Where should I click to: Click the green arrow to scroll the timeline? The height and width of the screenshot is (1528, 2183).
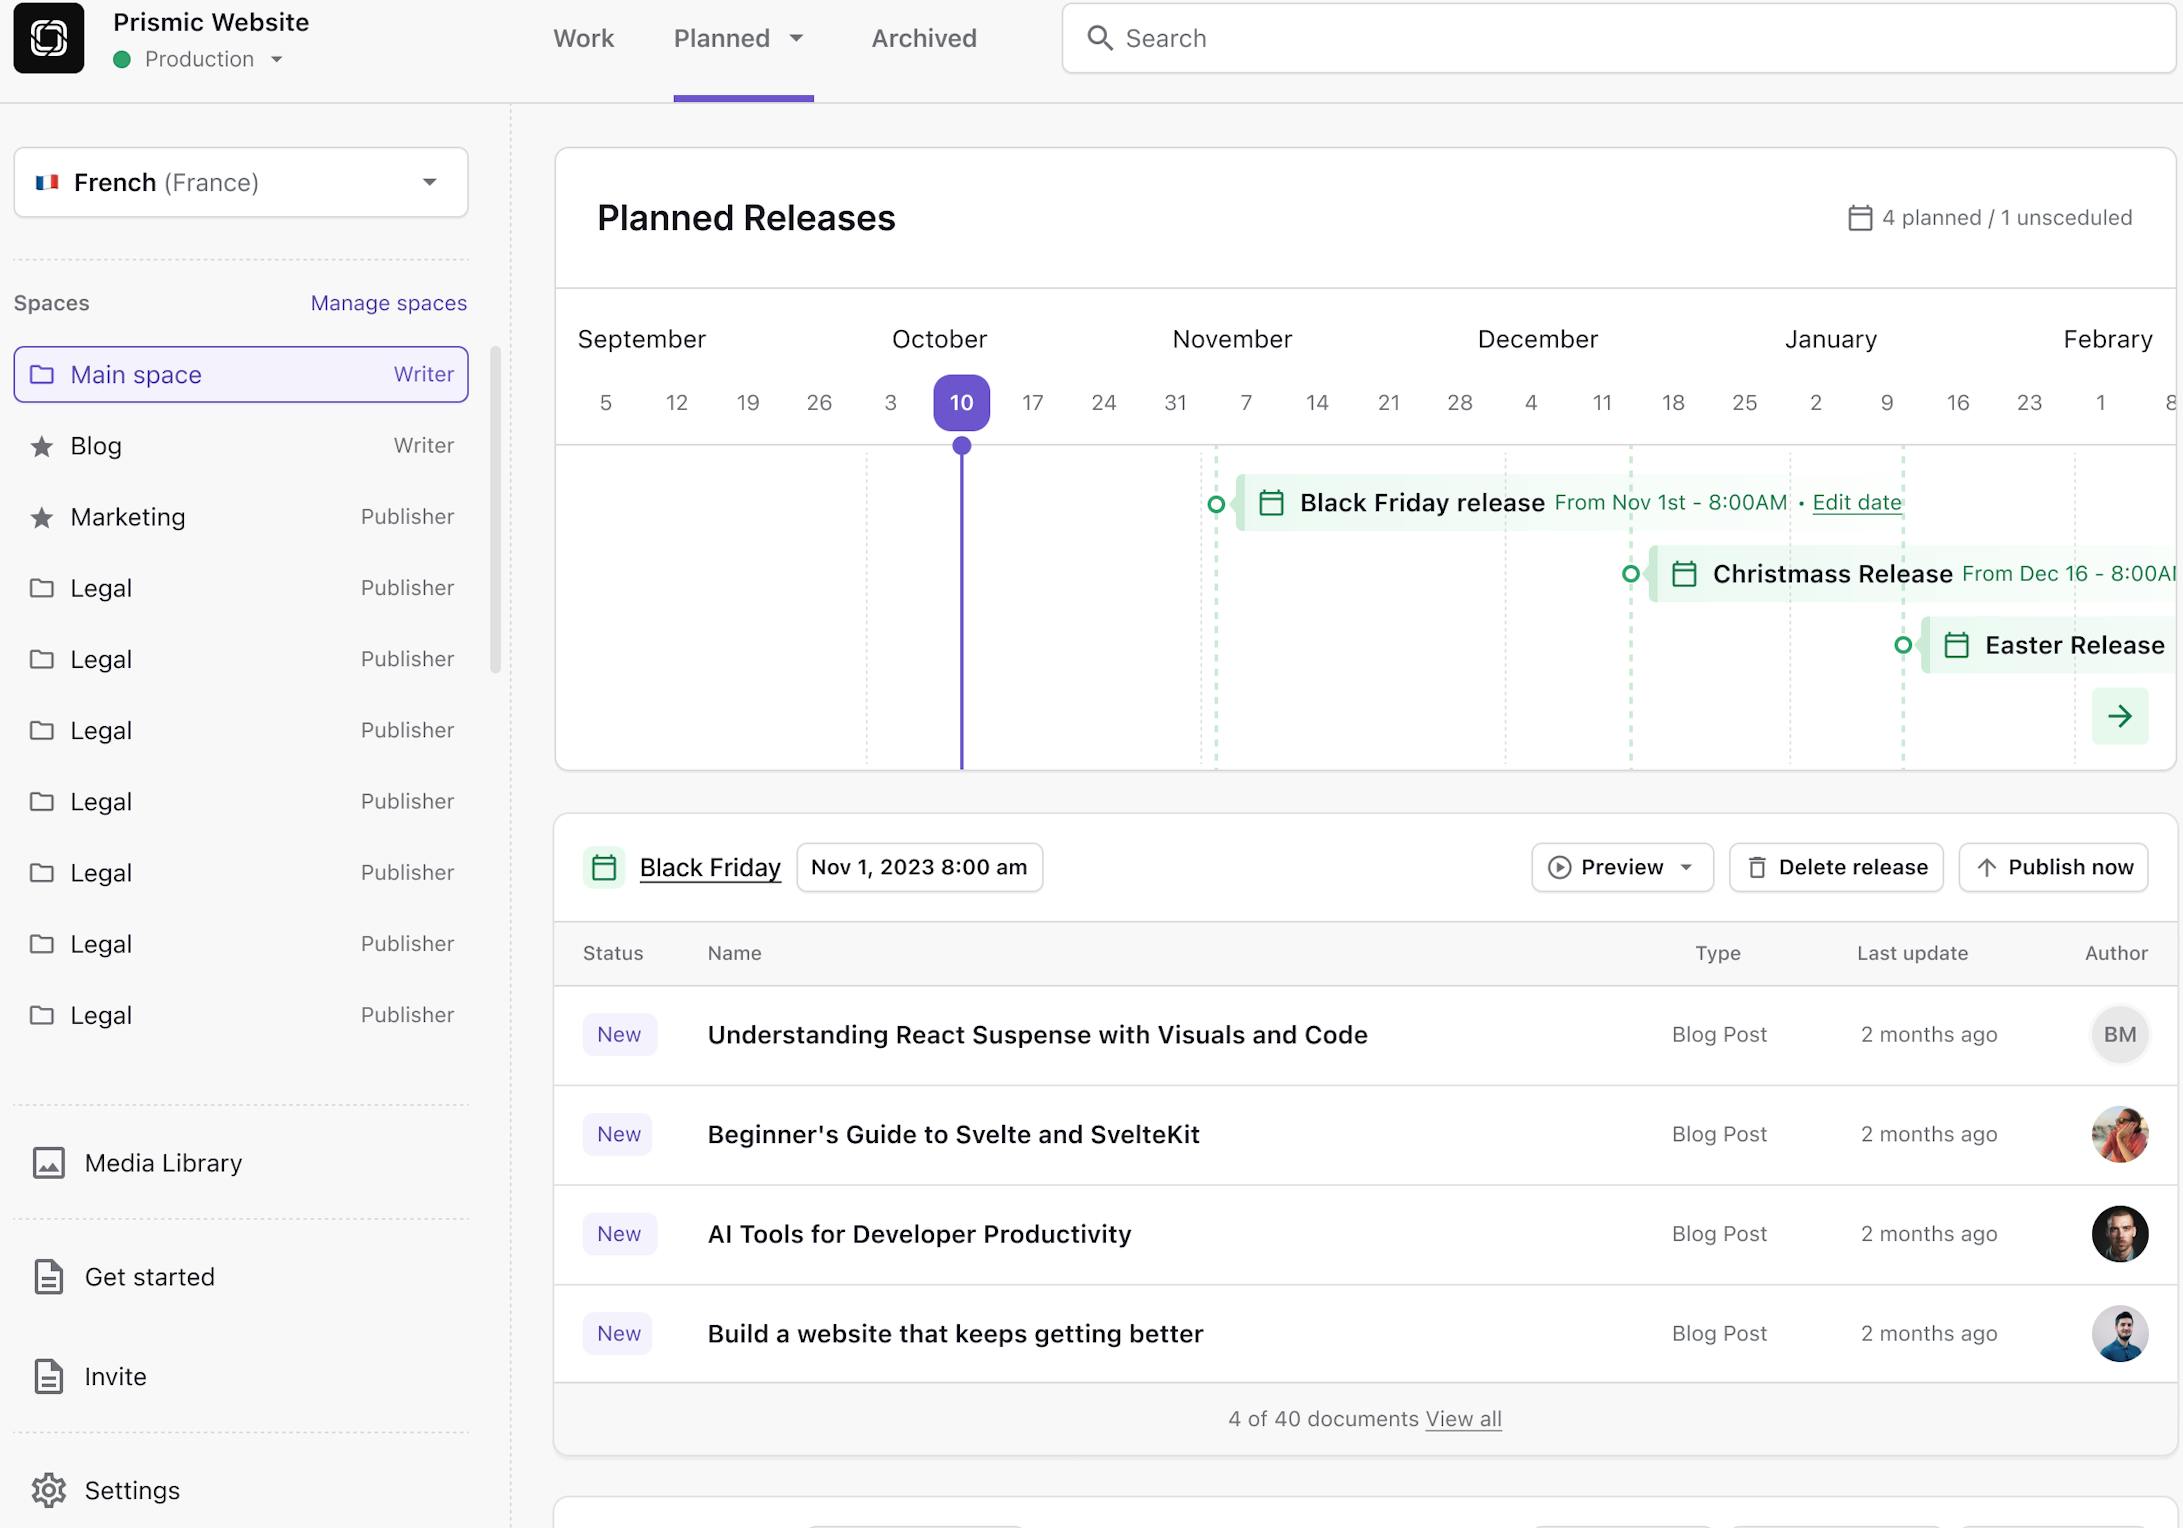(2119, 716)
